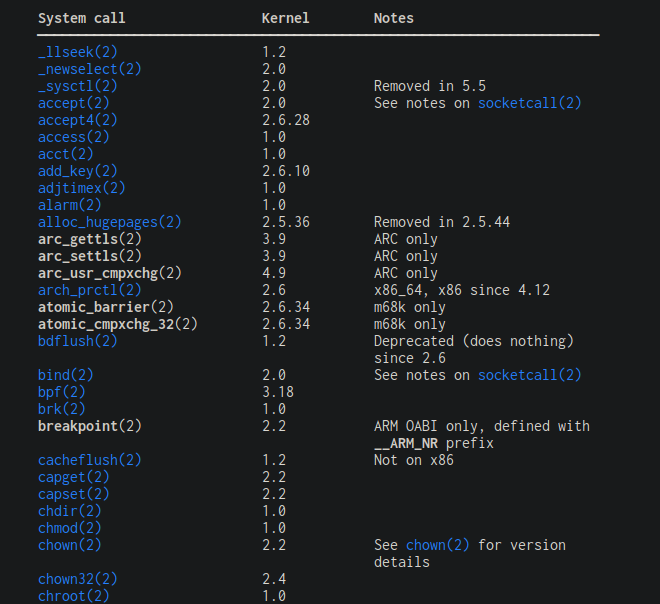Follow the adjtimex(2) link
The height and width of the screenshot is (604, 660).
point(82,188)
